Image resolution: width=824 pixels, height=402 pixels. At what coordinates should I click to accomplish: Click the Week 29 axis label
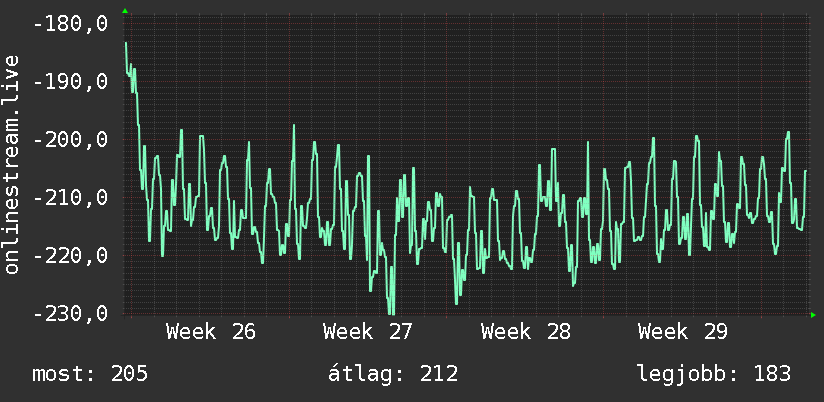(x=683, y=332)
